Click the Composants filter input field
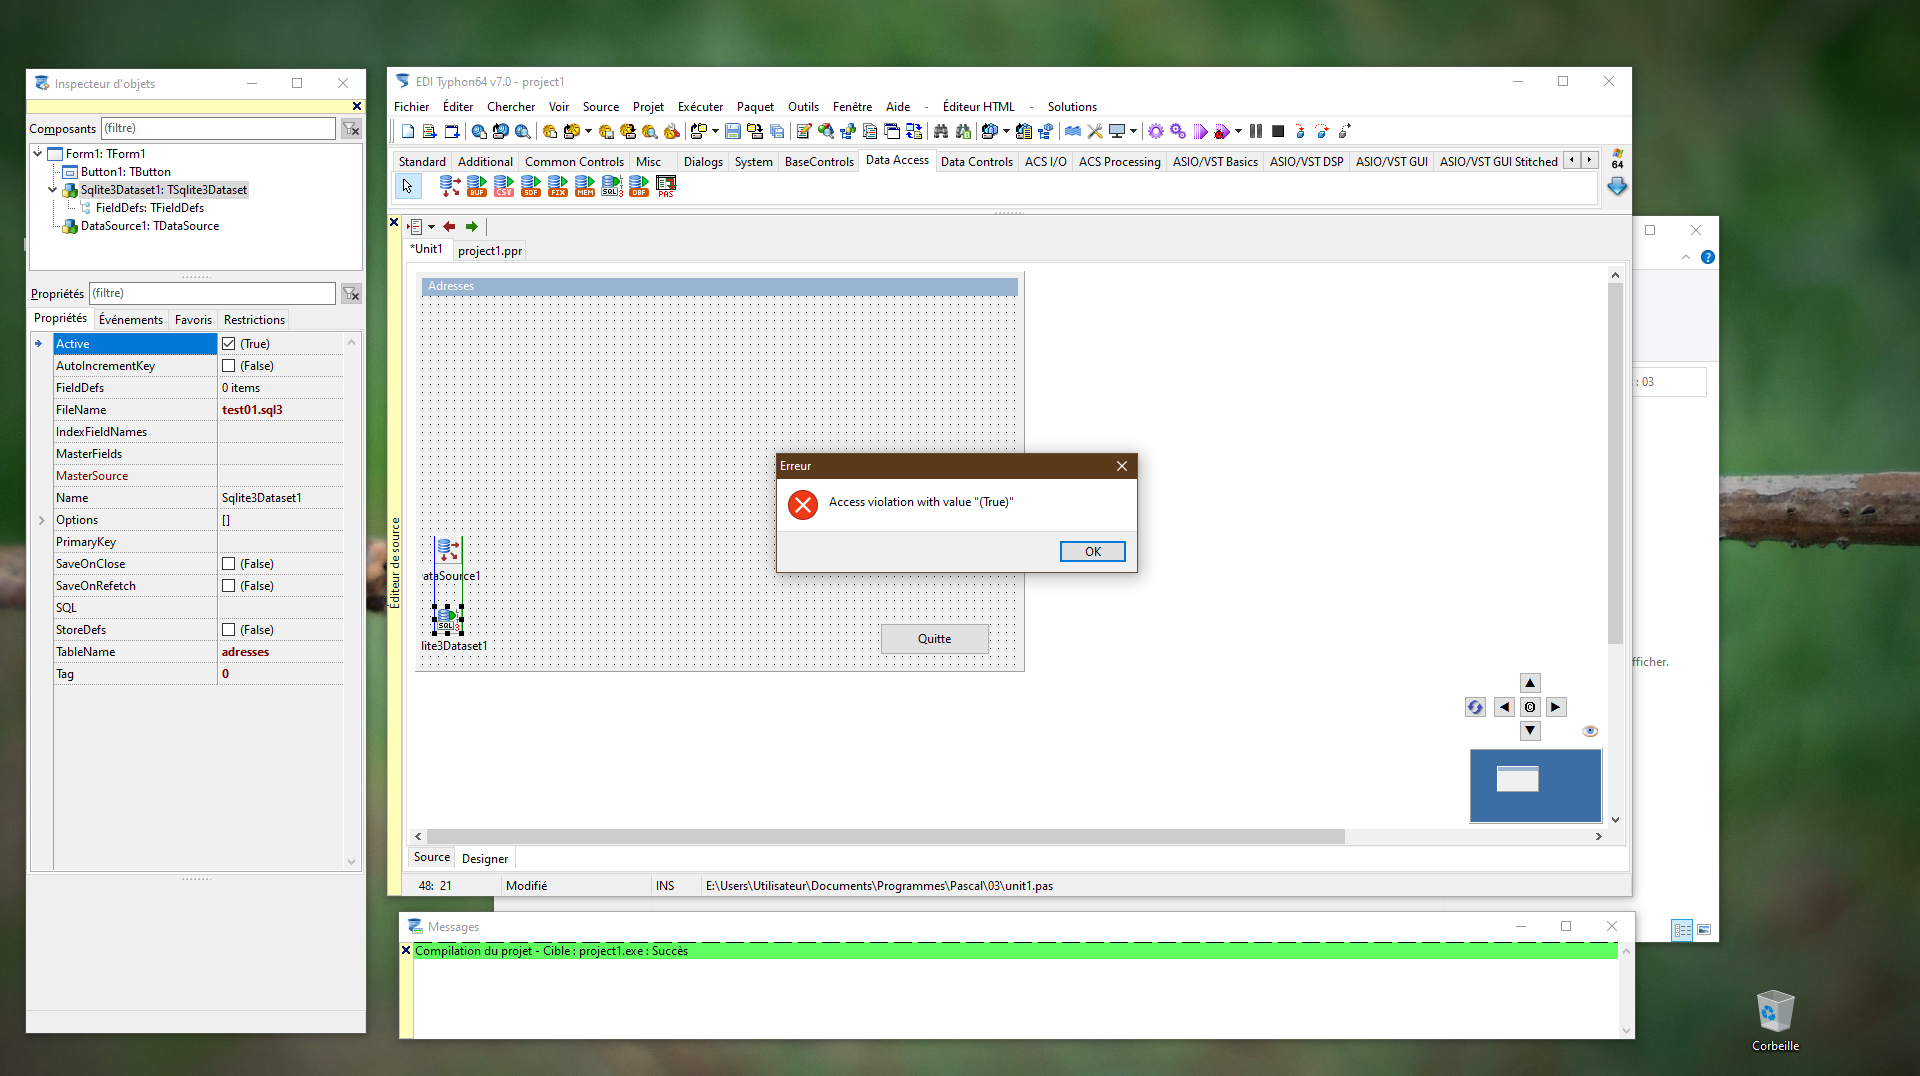Image resolution: width=1920 pixels, height=1076 pixels. tap(218, 128)
